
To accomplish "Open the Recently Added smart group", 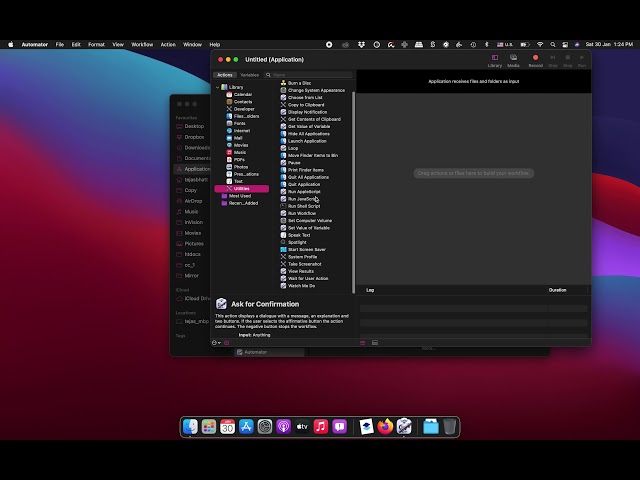I will click(x=243, y=203).
